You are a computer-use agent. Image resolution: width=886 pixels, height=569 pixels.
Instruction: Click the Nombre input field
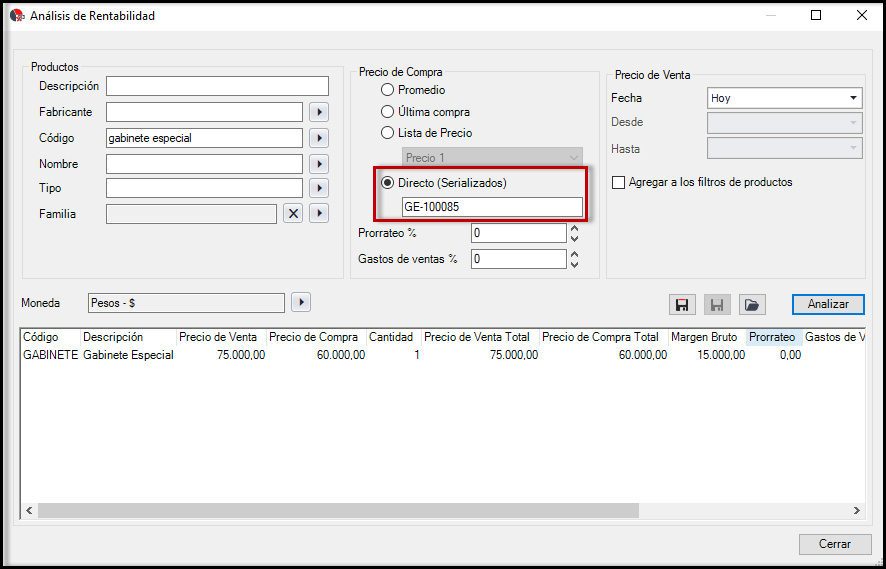pos(205,164)
